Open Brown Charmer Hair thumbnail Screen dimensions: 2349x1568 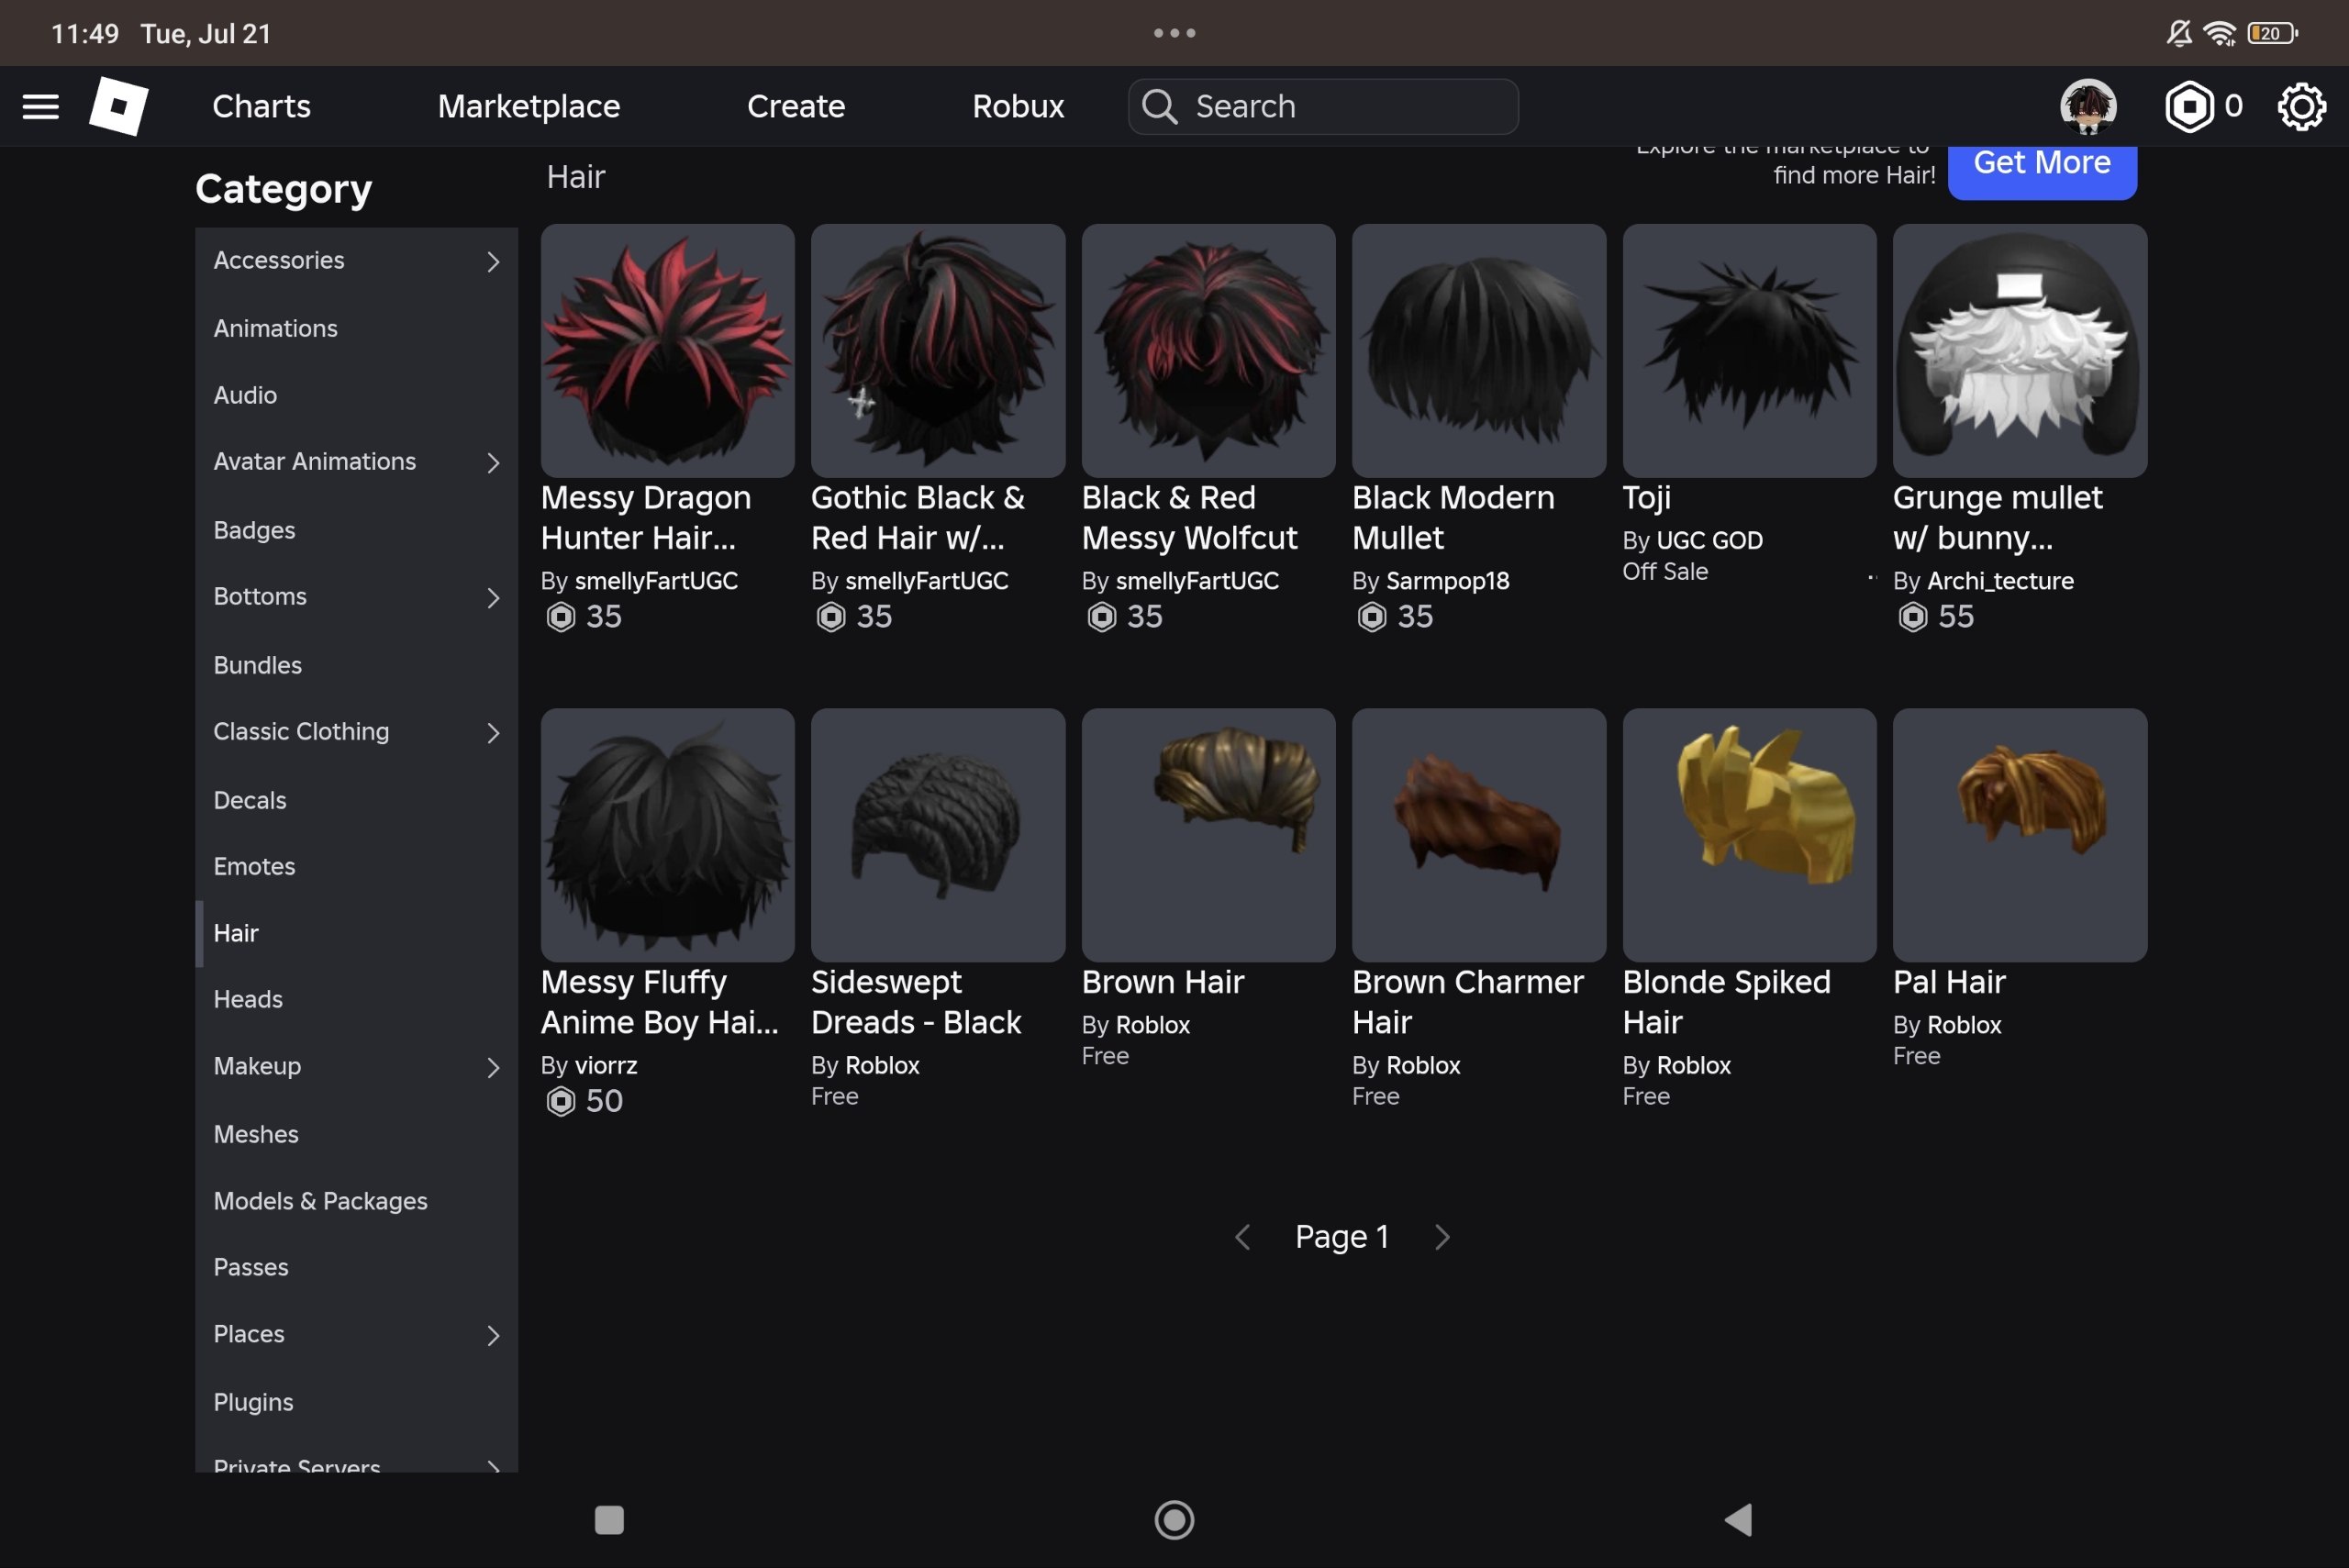click(1479, 836)
